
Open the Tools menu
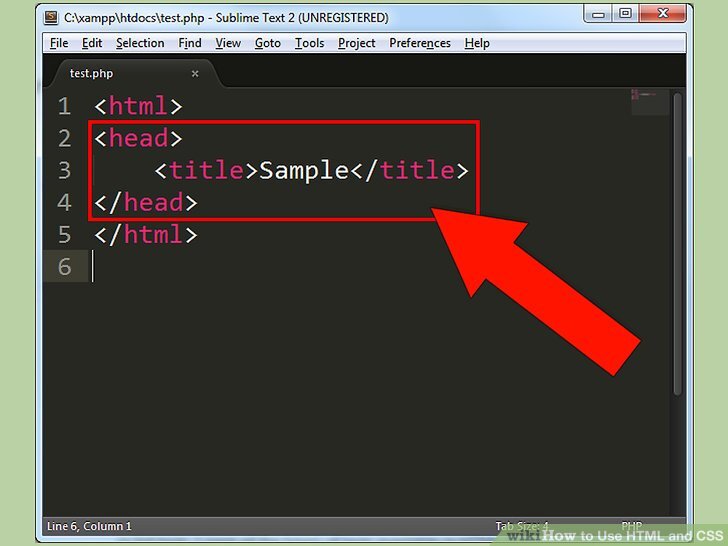310,43
